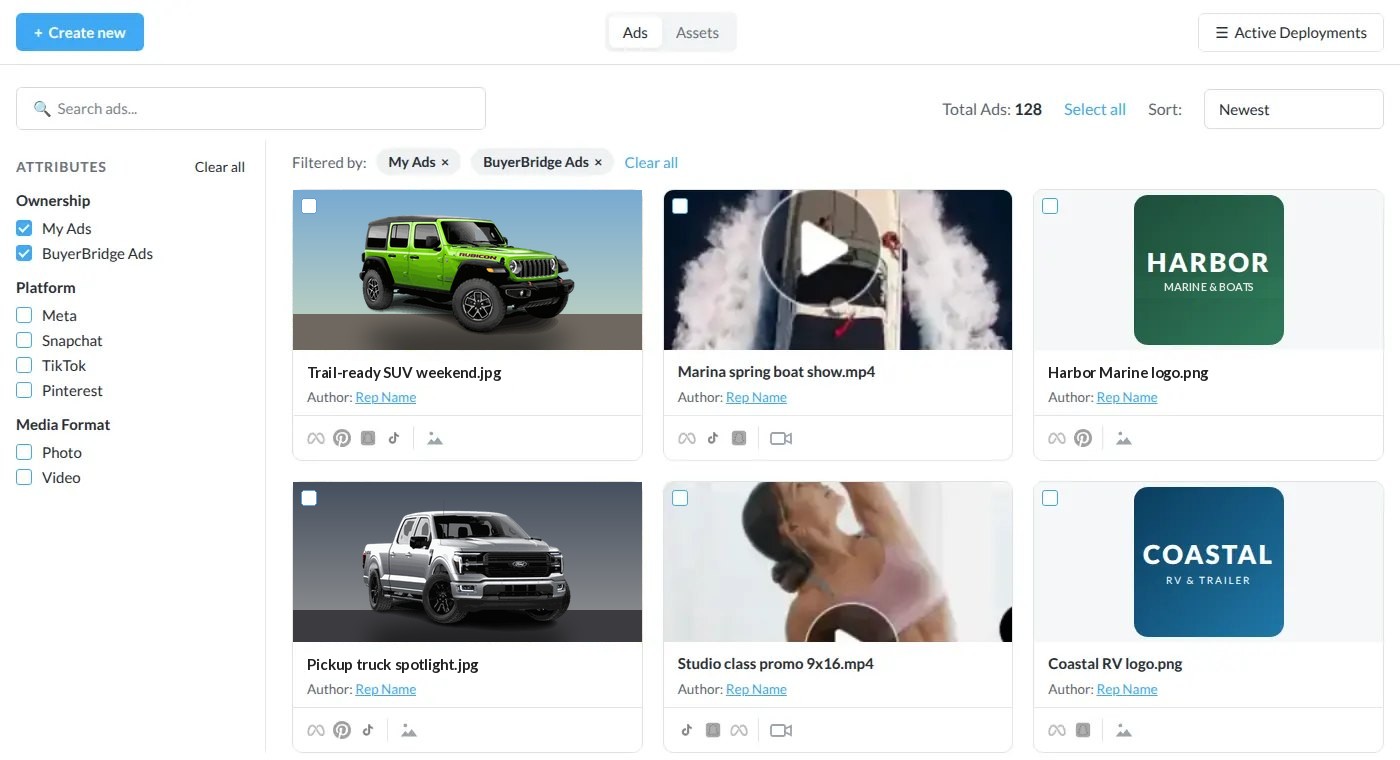
Task: Click the photo format icon on Trail-ready SUV card
Action: click(x=435, y=438)
